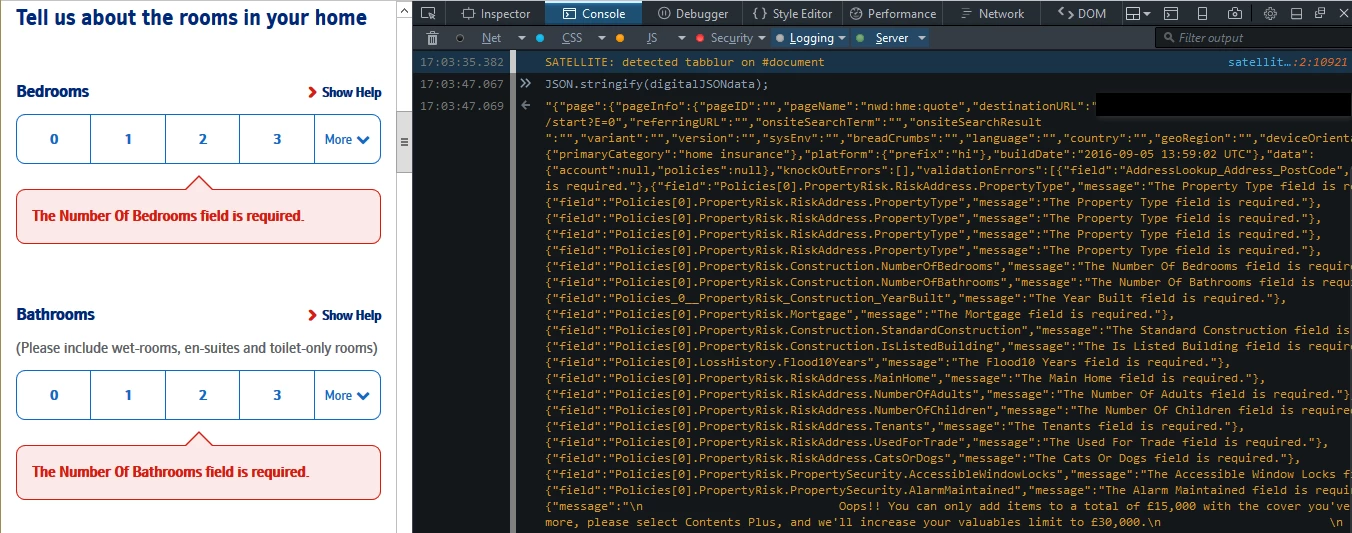Click the Filter output search field
Image resolution: width=1352 pixels, height=533 pixels.
click(1252, 38)
